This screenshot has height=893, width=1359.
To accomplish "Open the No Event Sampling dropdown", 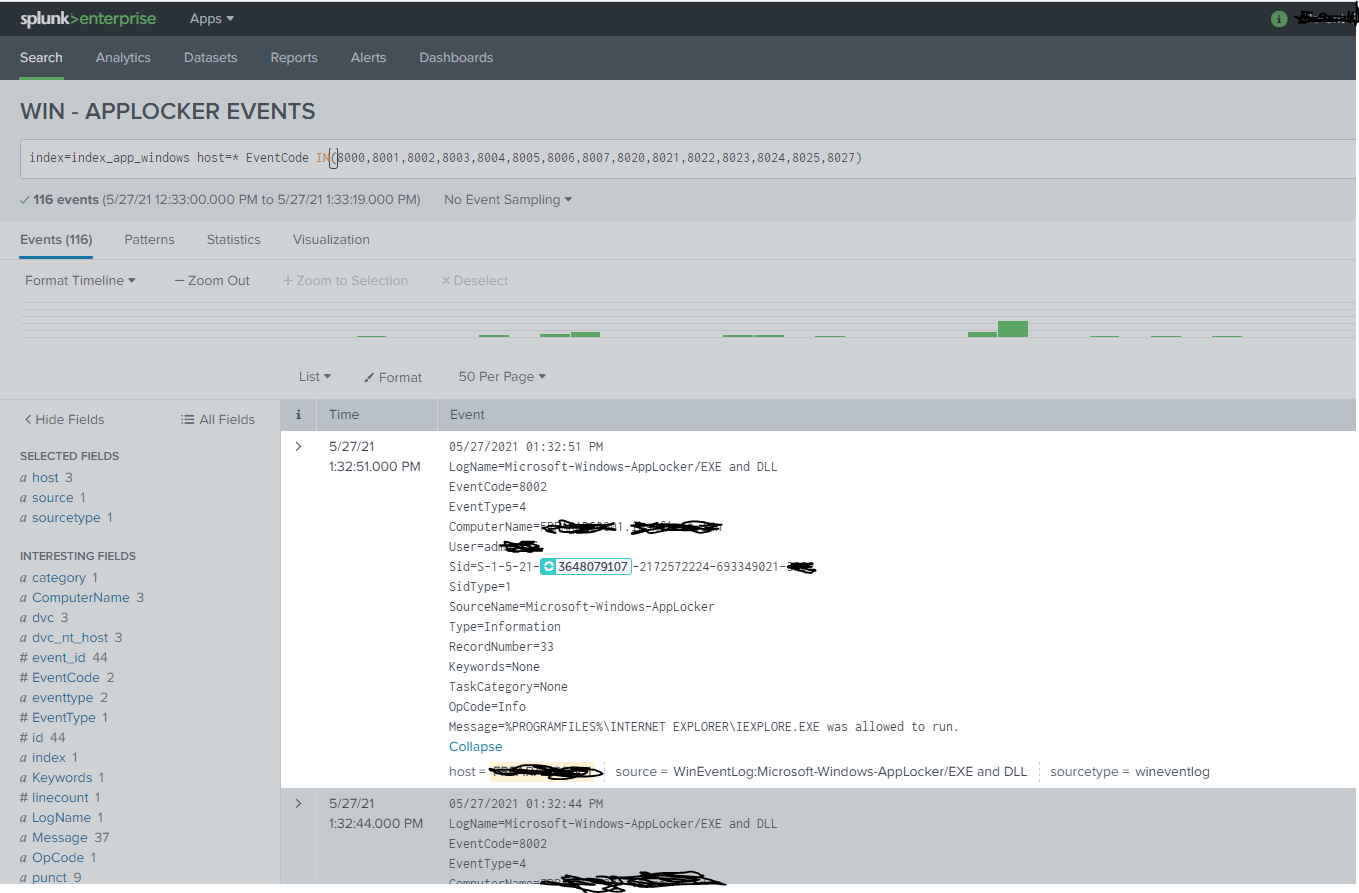I will point(507,199).
